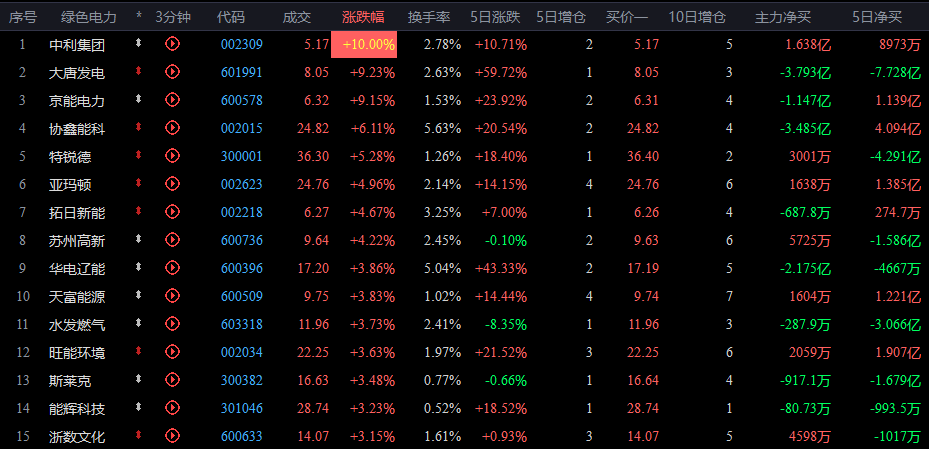Click the red marker icon beside 亚玛顿
The height and width of the screenshot is (449, 929).
pos(139,184)
